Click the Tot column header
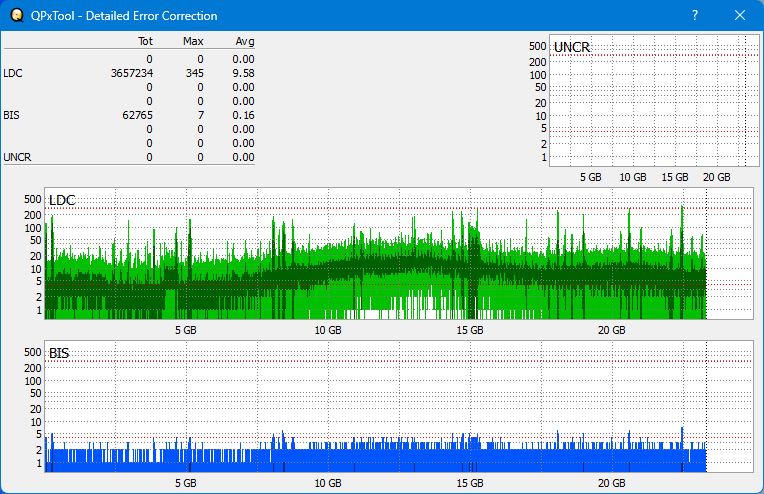Image resolution: width=764 pixels, height=494 pixels. click(145, 41)
